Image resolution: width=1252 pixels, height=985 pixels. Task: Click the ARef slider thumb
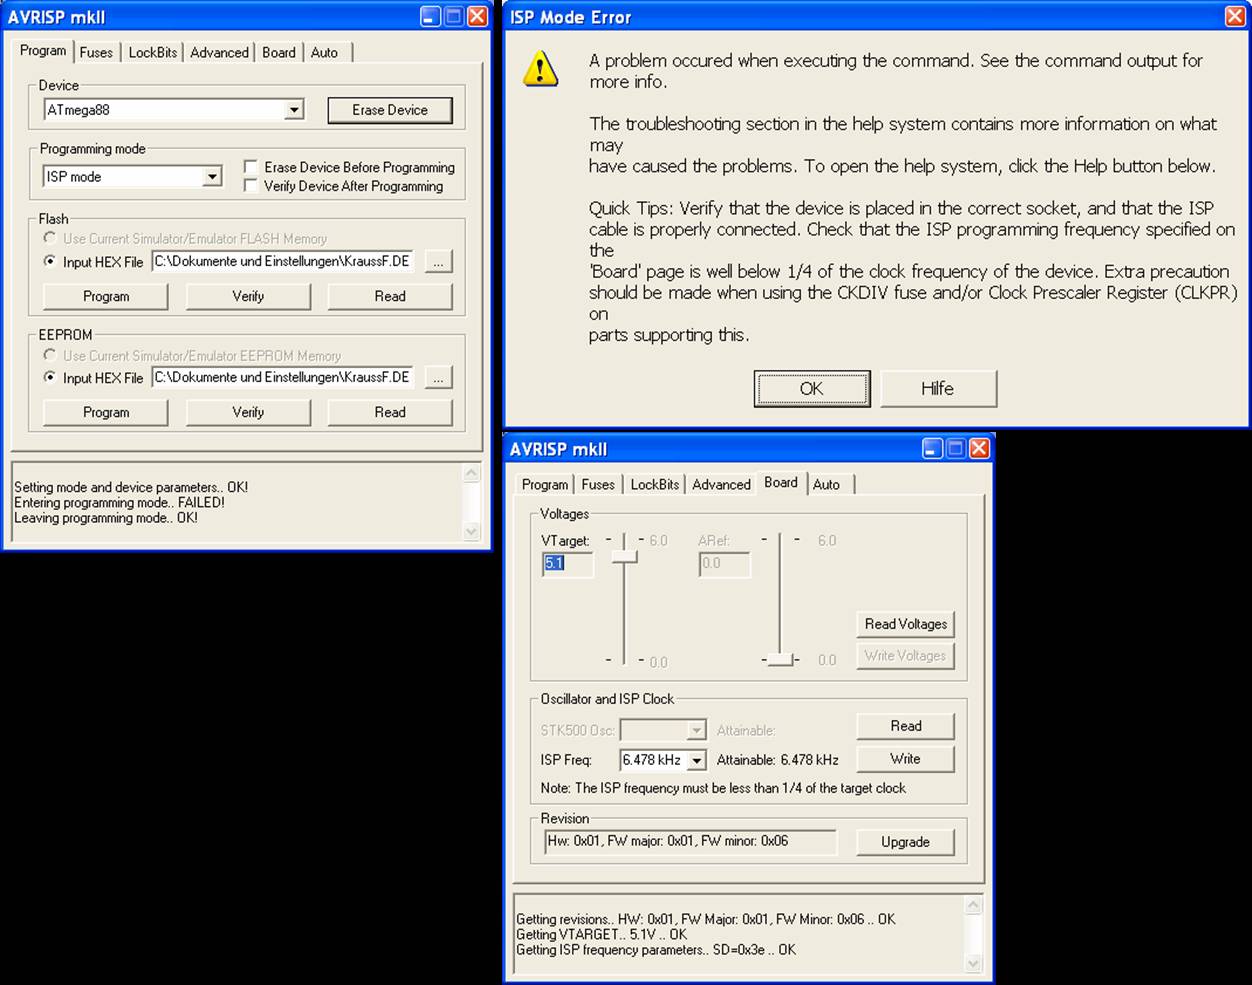pos(779,660)
